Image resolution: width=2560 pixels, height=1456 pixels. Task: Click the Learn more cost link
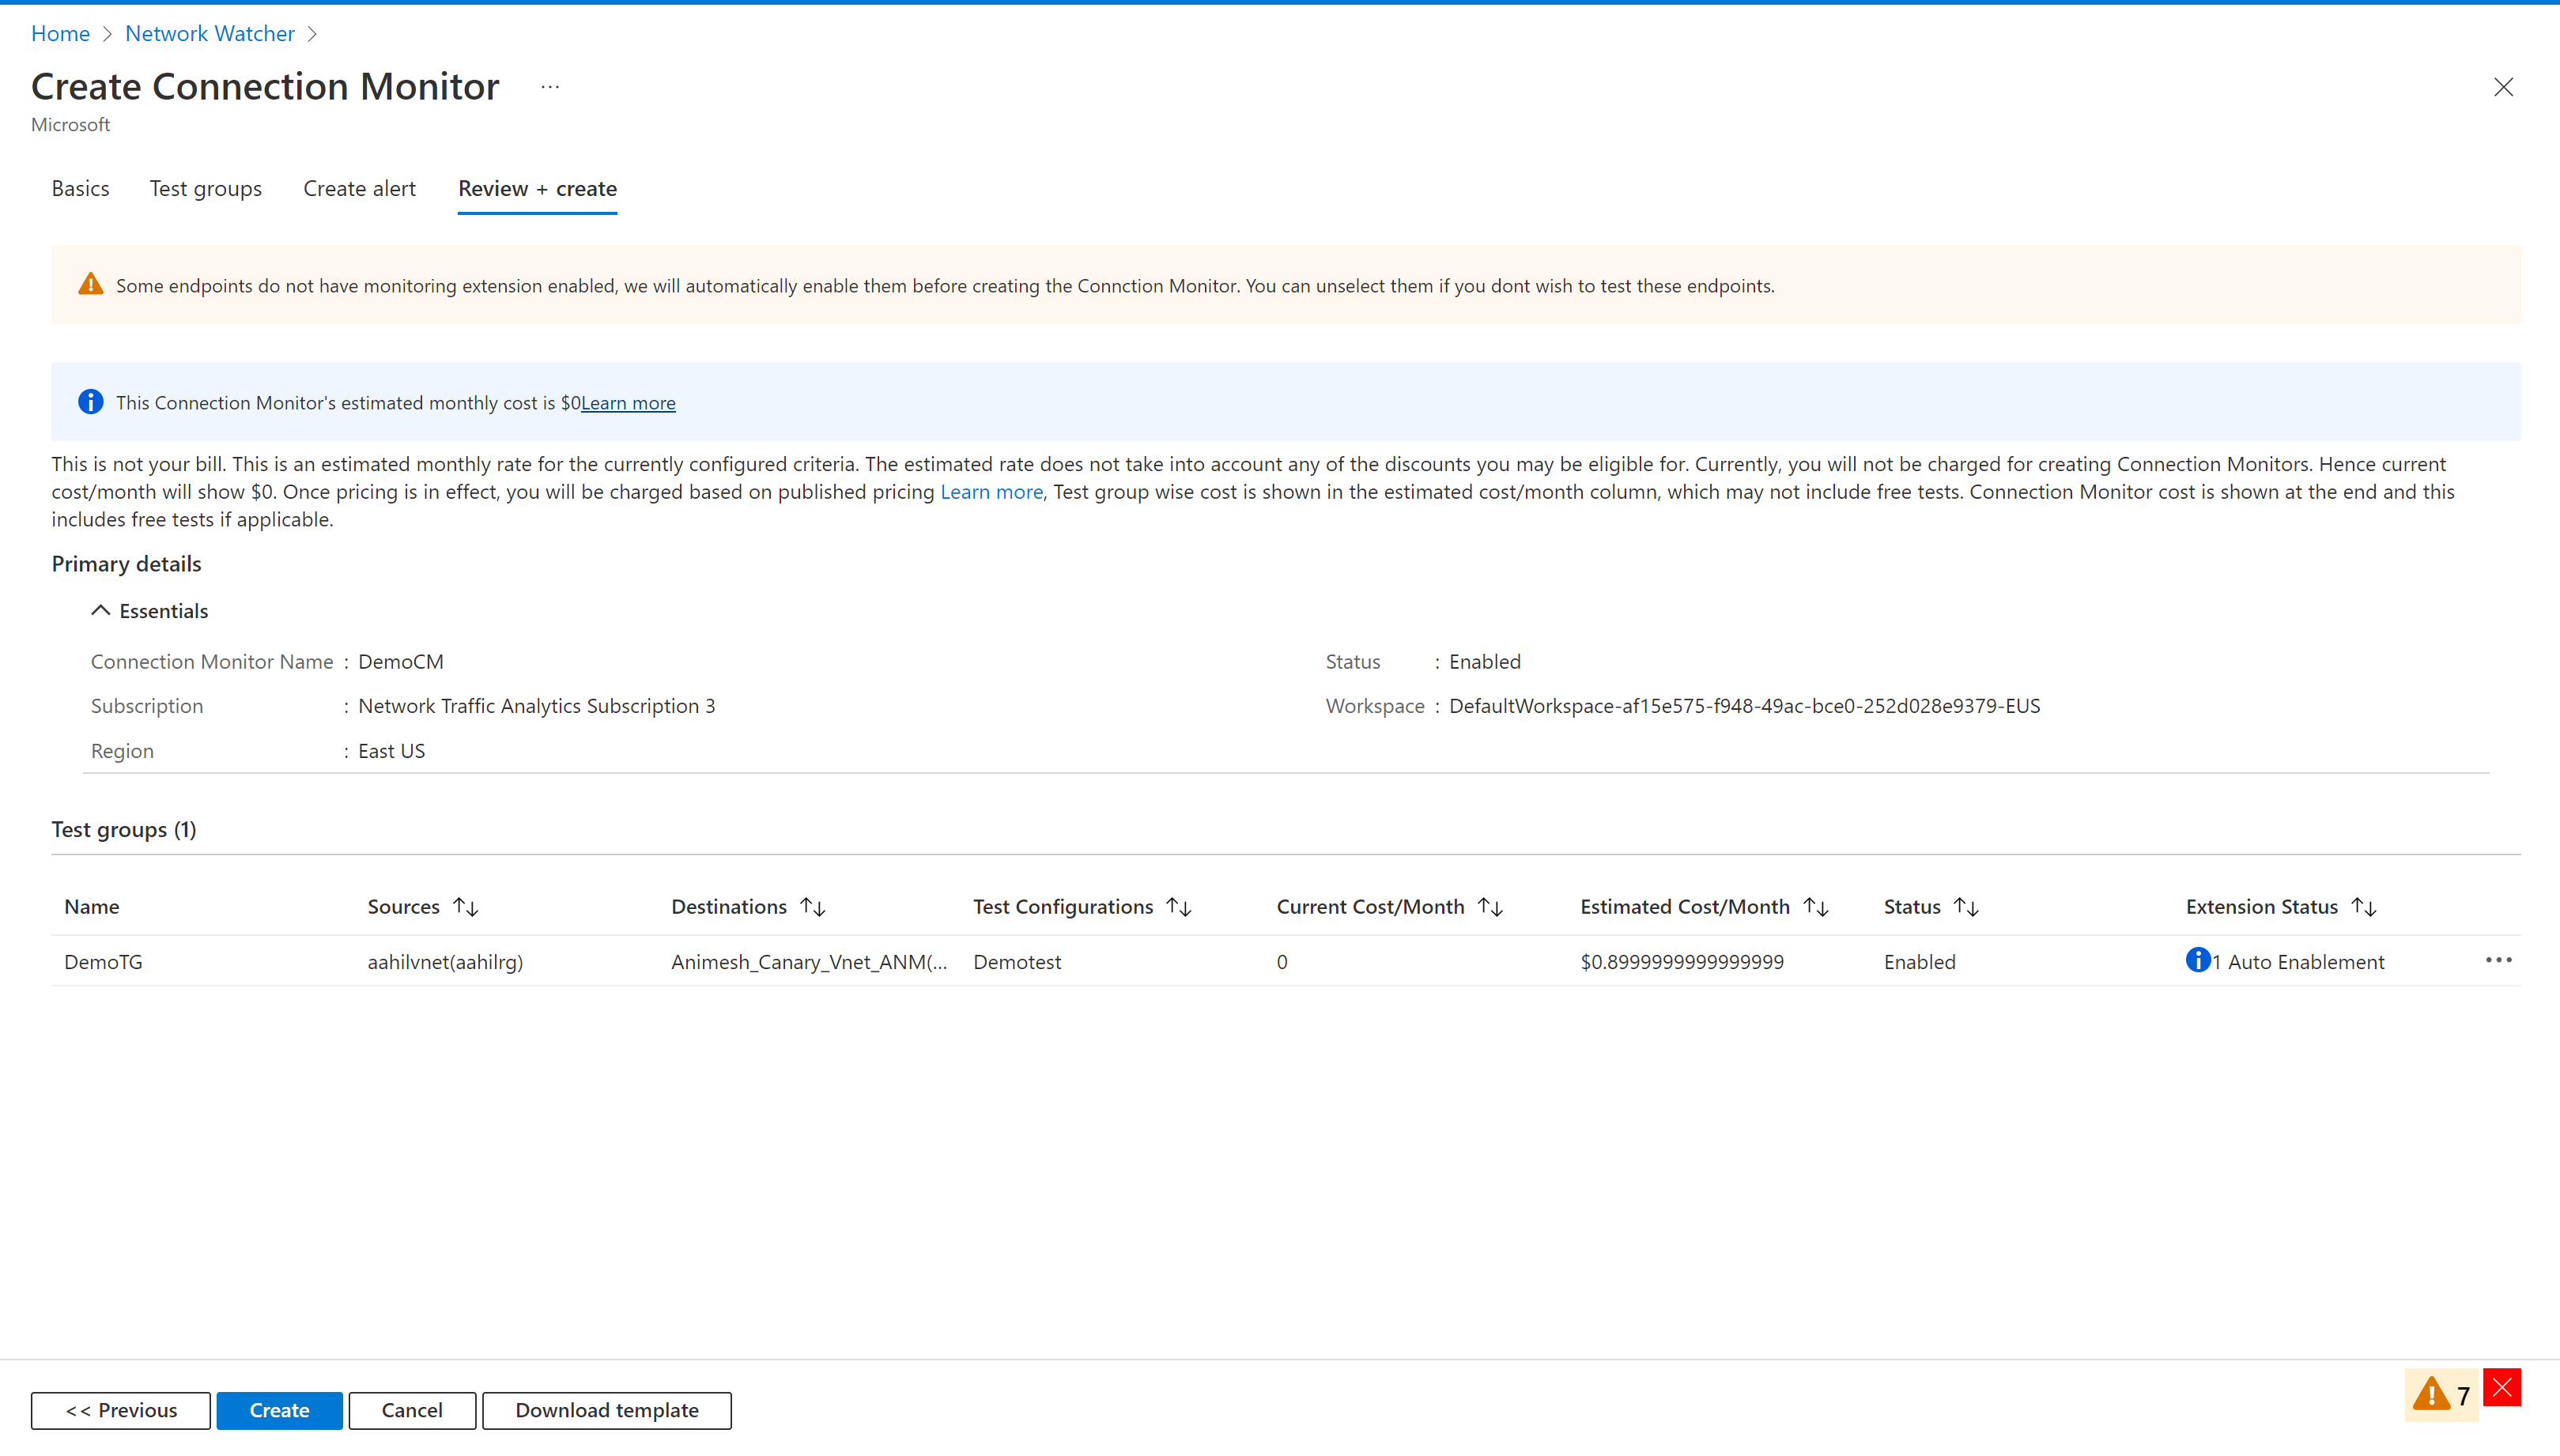pos(628,401)
